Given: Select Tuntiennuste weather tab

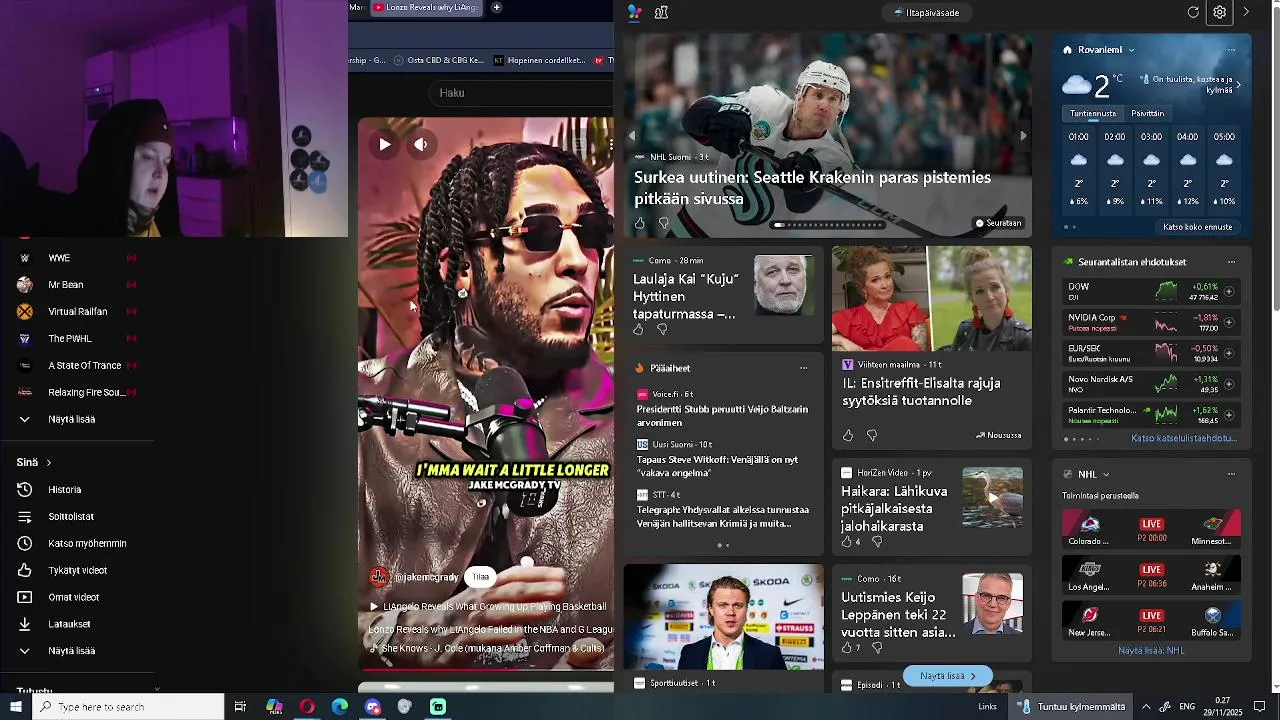Looking at the screenshot, I should coord(1092,114).
